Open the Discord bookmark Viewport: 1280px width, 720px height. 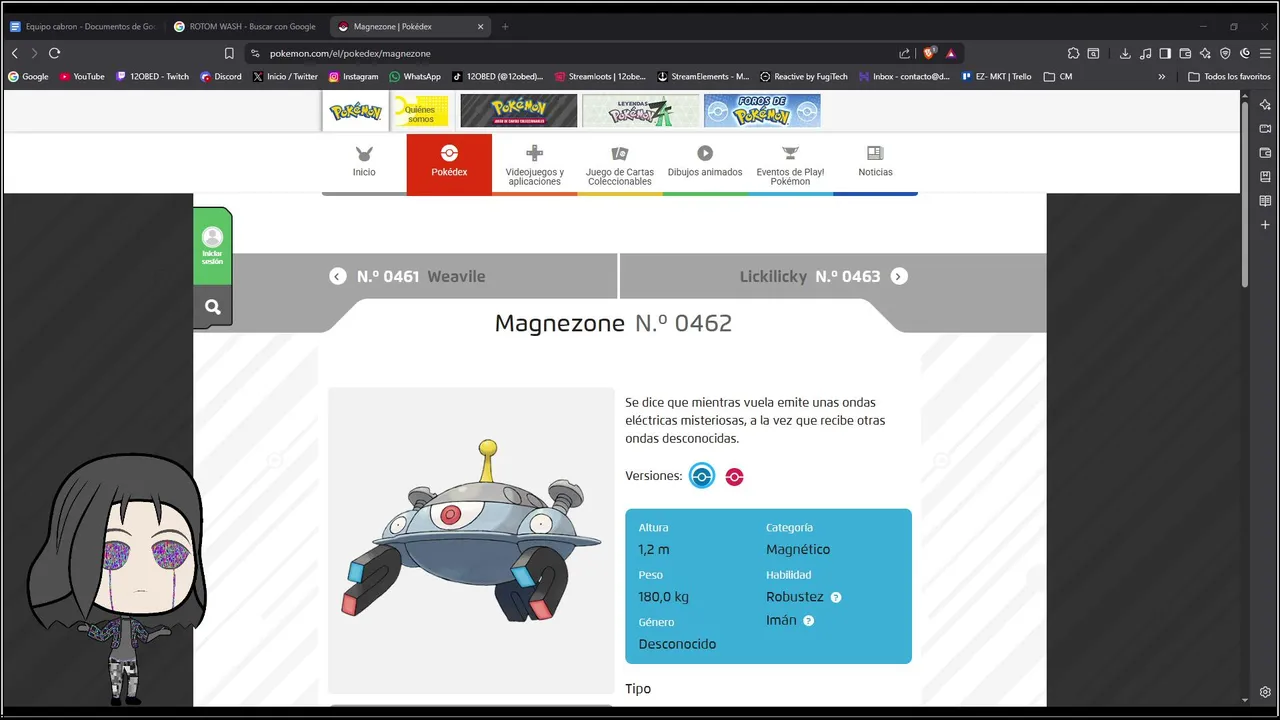(221, 76)
